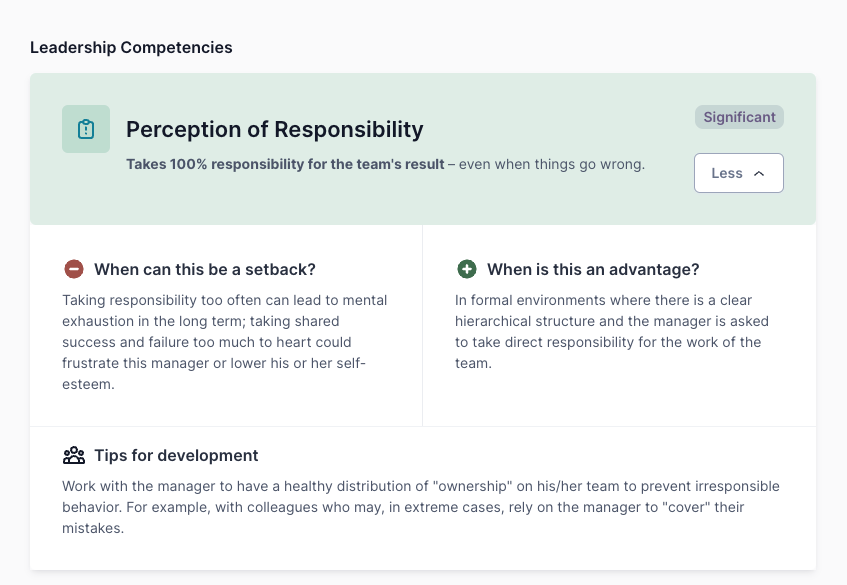Click the bold 'Takes 100% responsibility' summary text
This screenshot has width=847, height=585.
285,164
